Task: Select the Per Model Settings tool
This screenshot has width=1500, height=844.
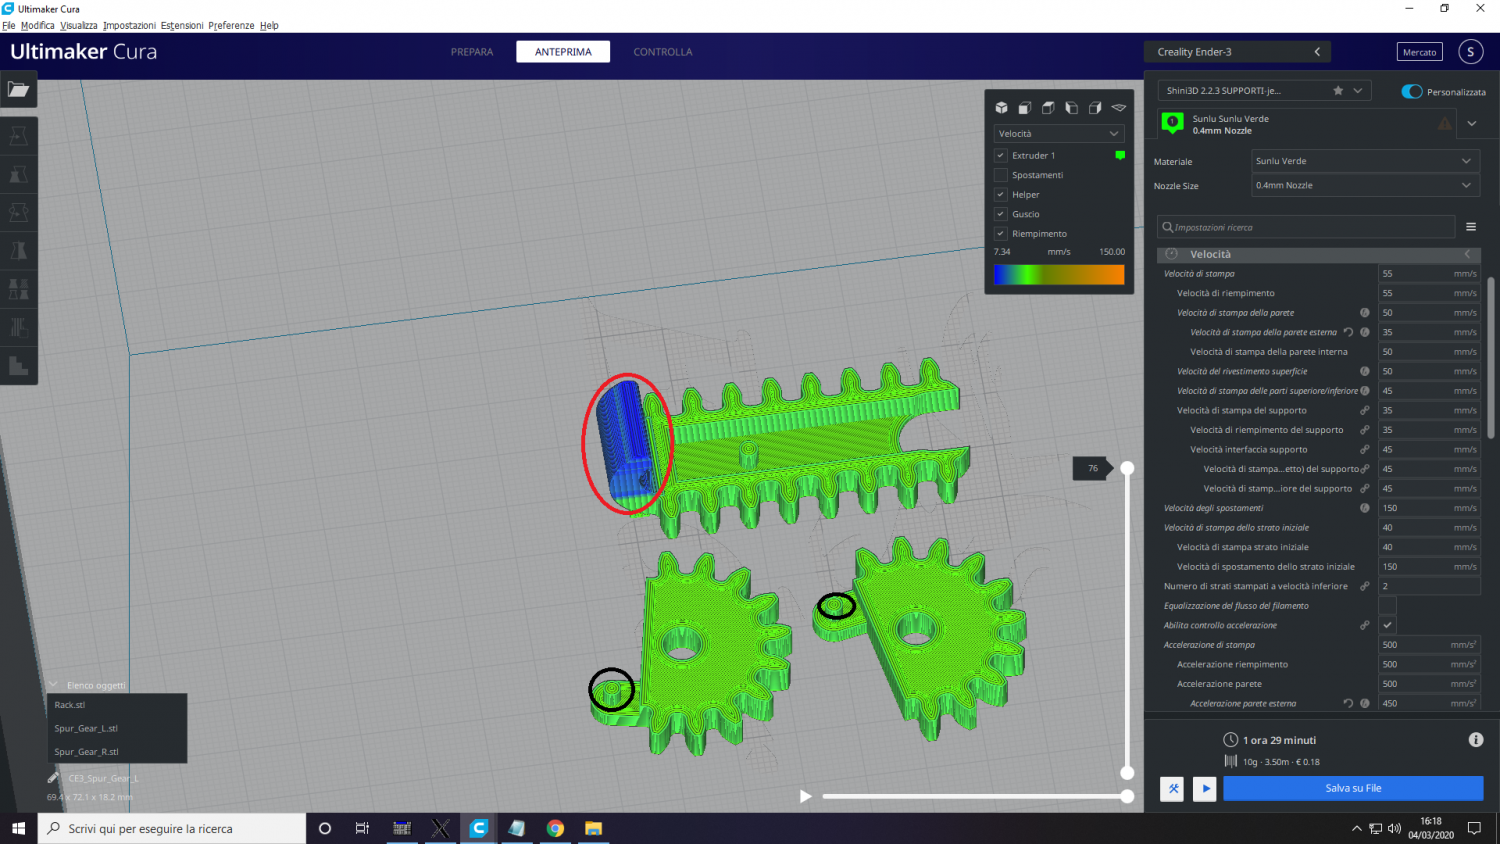Action: [x=18, y=289]
